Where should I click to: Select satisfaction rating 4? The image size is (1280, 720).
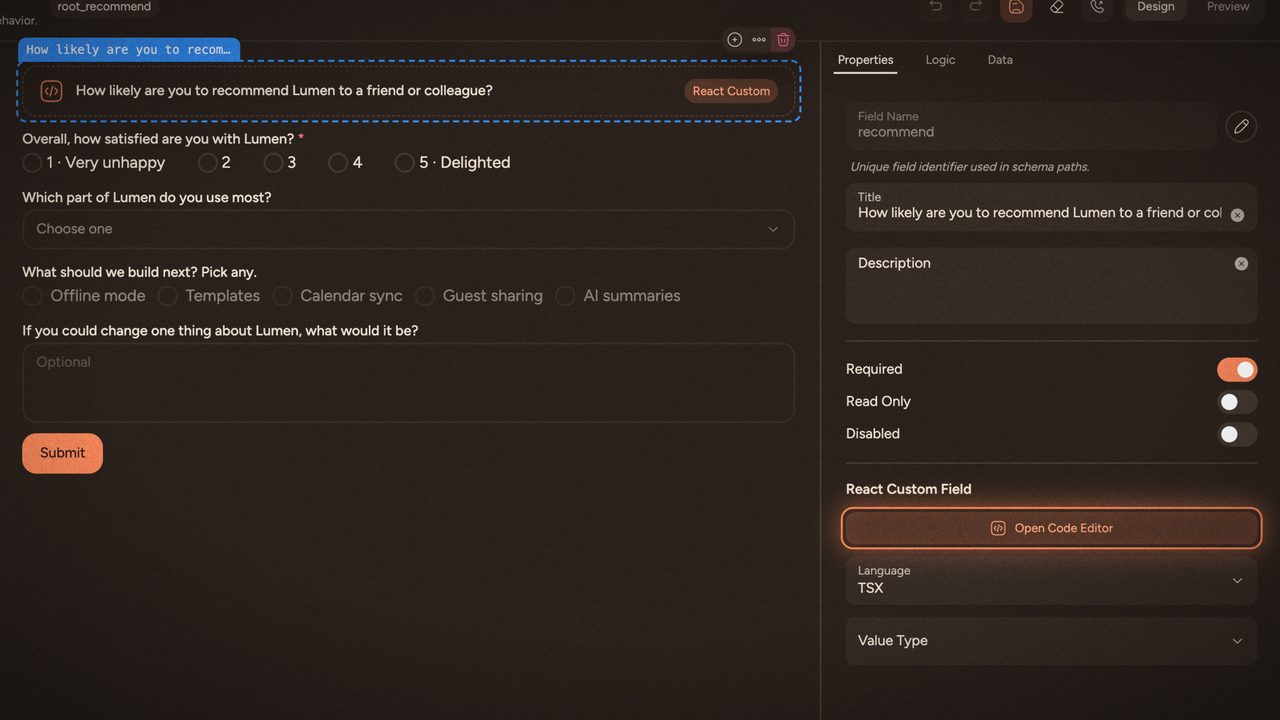click(338, 163)
